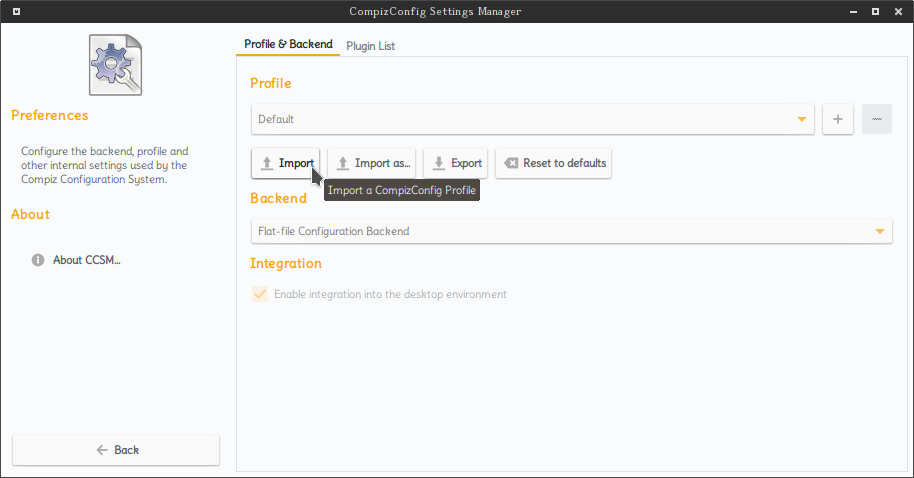914x478 pixels.
Task: Click the Preferences heading
Action: [x=50, y=115]
